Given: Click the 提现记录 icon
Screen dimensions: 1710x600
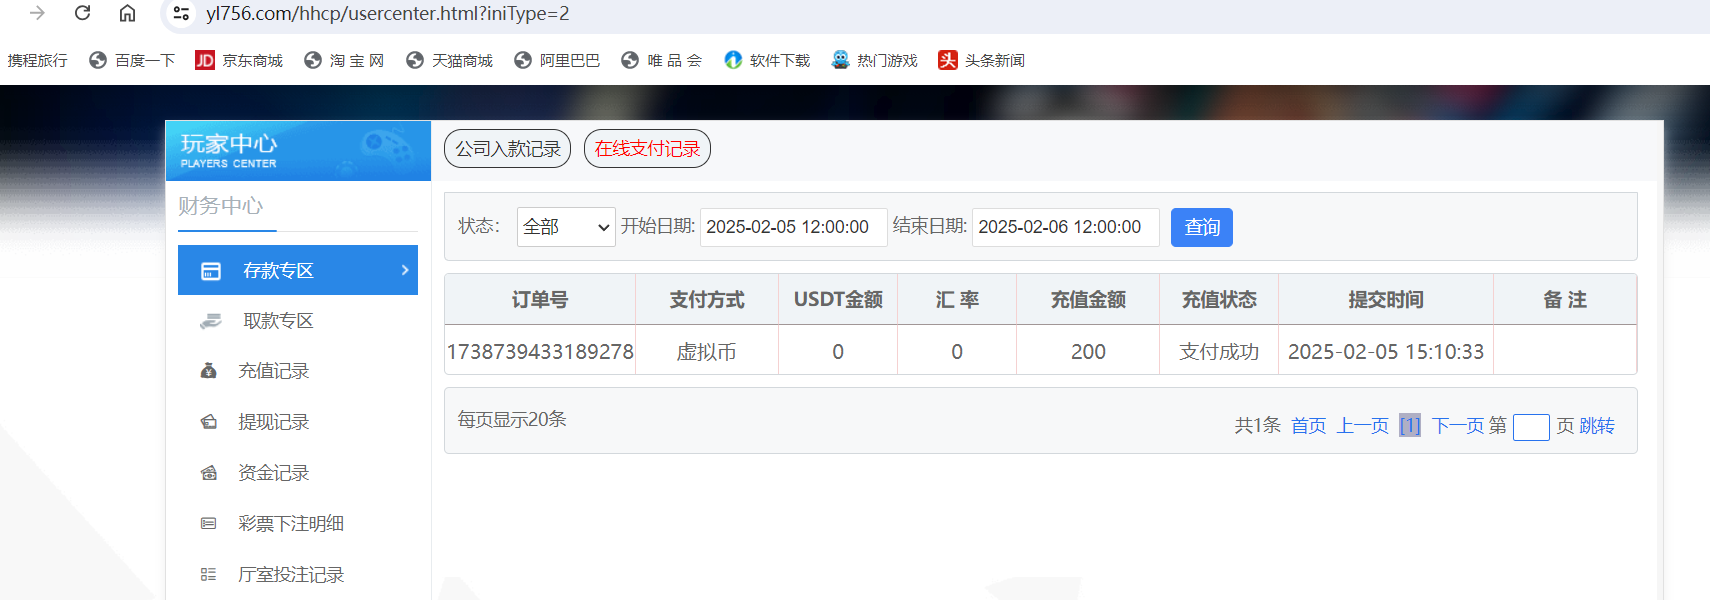Looking at the screenshot, I should [x=209, y=422].
